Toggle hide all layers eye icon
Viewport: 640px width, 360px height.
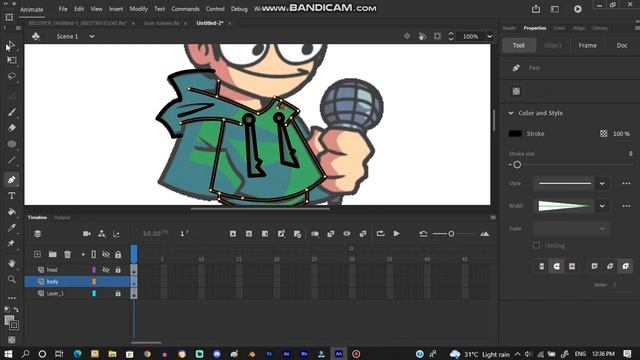coord(106,255)
